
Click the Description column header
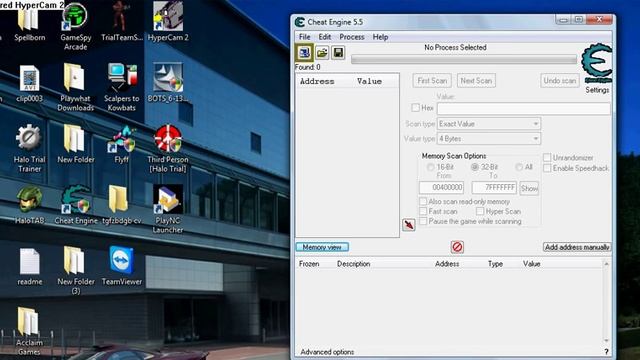point(353,264)
